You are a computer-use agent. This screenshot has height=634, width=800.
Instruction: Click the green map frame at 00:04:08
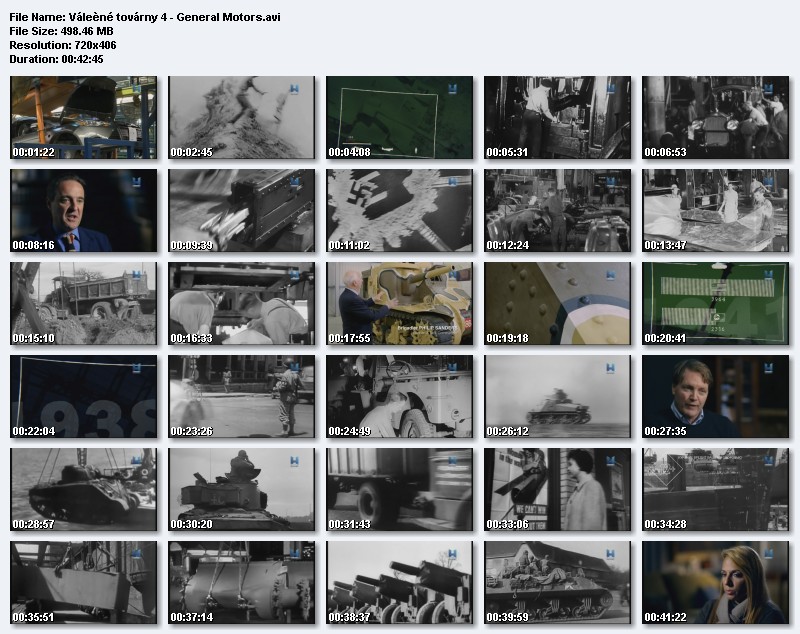tap(399, 117)
